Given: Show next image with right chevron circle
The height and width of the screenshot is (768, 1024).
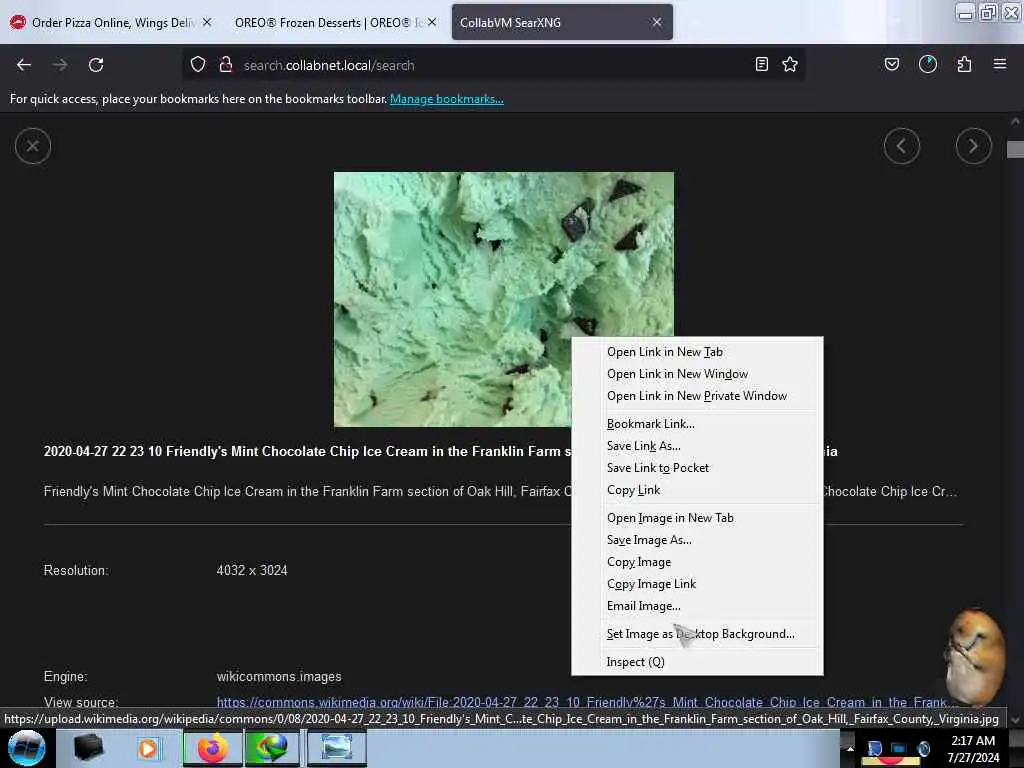Looking at the screenshot, I should point(973,146).
